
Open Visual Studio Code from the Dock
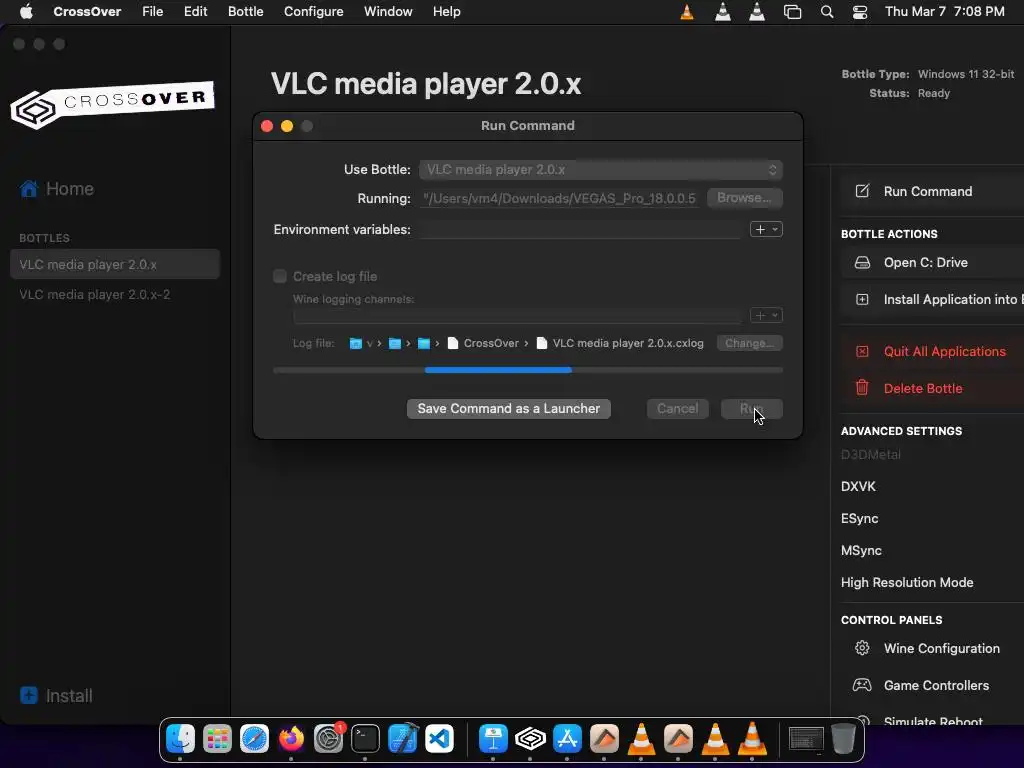440,739
